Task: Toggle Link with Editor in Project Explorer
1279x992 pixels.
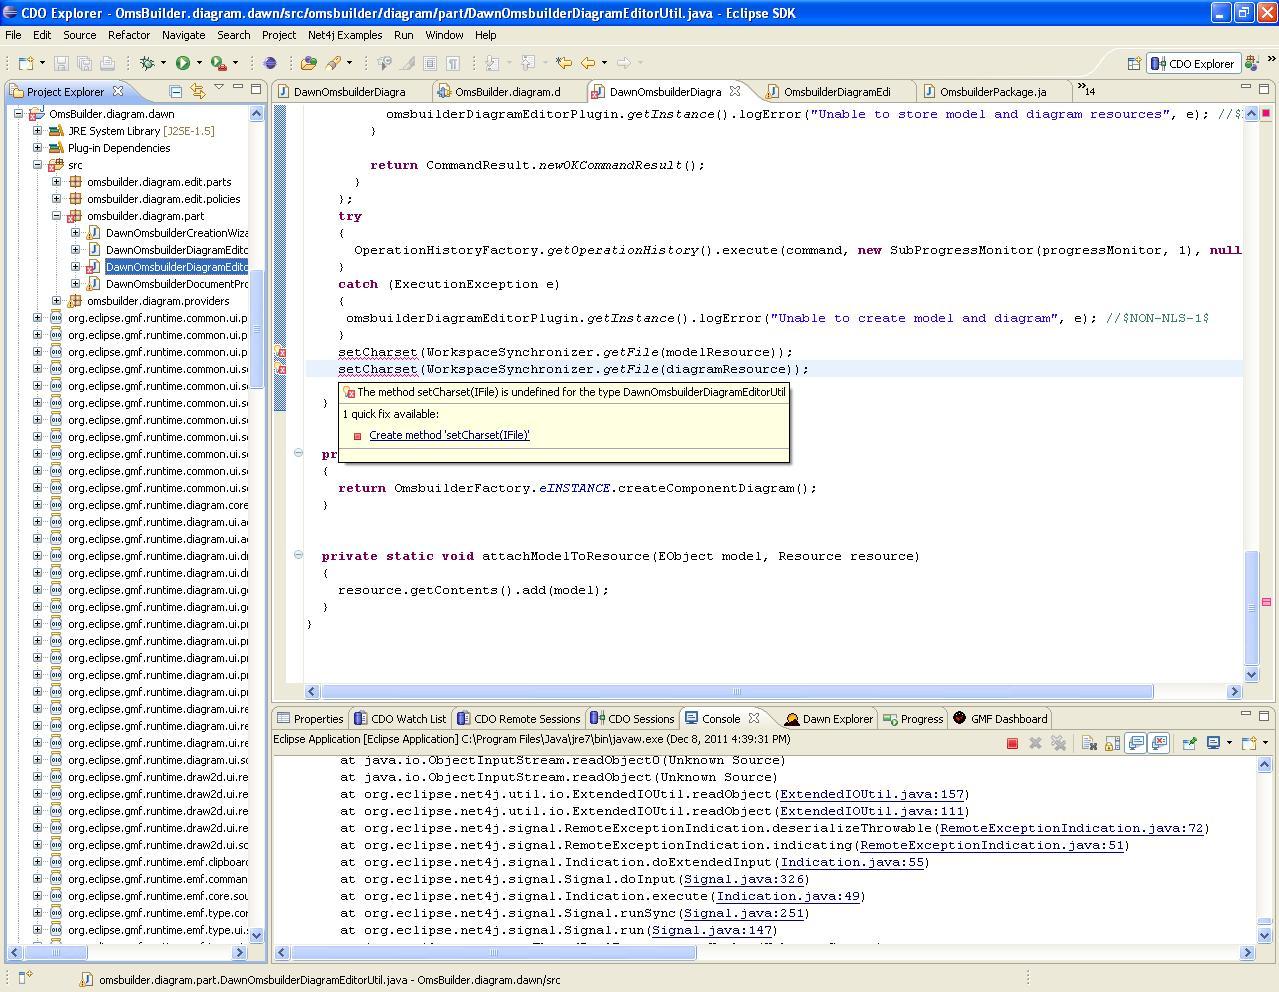Action: 197,91
